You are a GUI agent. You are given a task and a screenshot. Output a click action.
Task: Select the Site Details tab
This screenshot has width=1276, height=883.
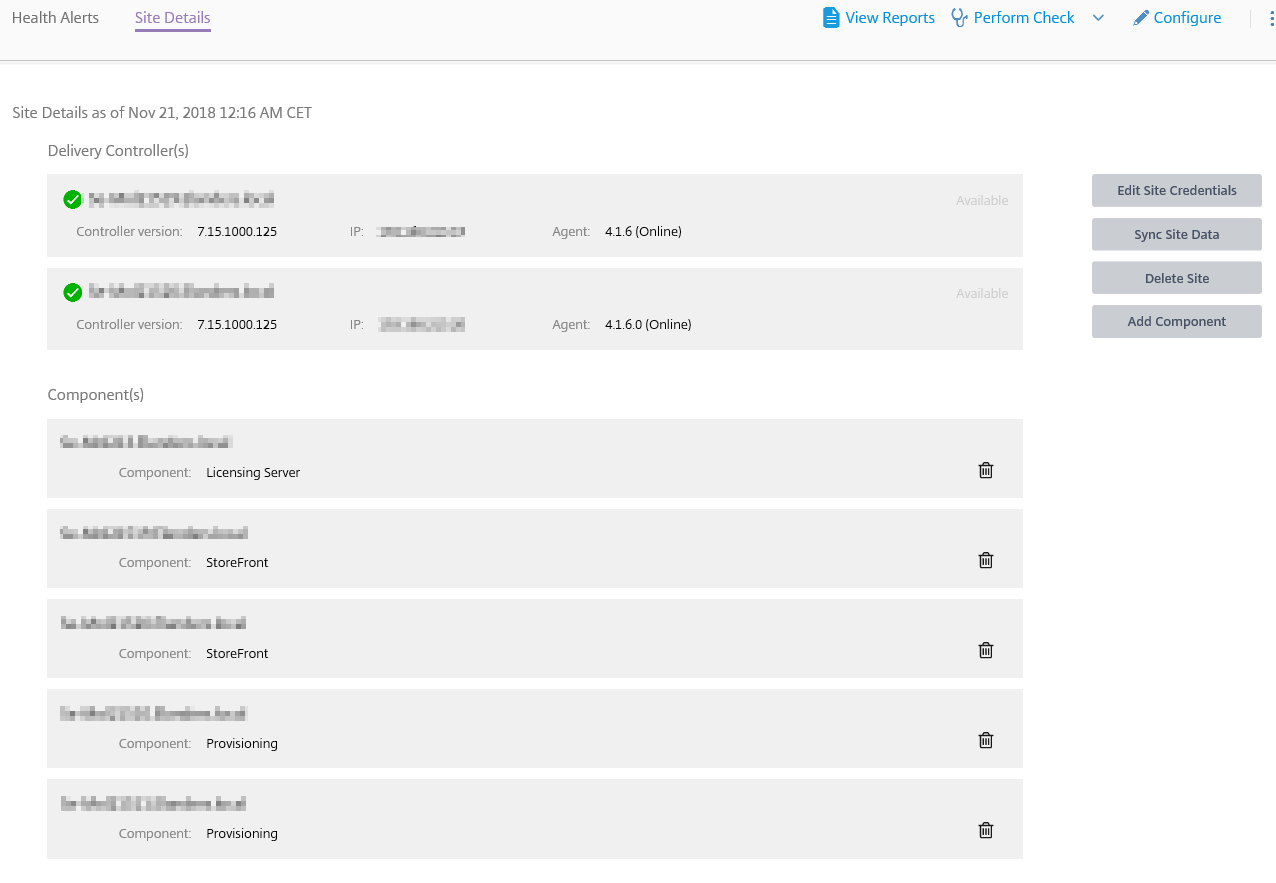(172, 18)
